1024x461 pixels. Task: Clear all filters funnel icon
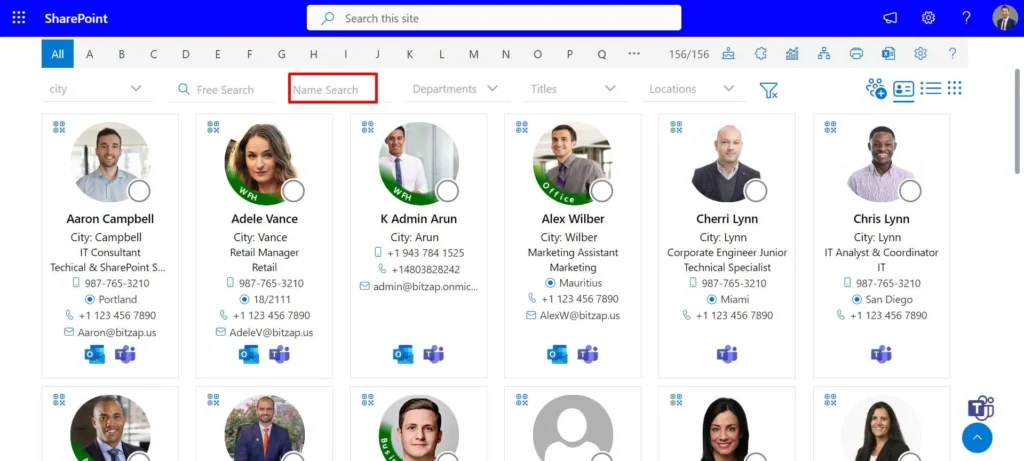769,90
